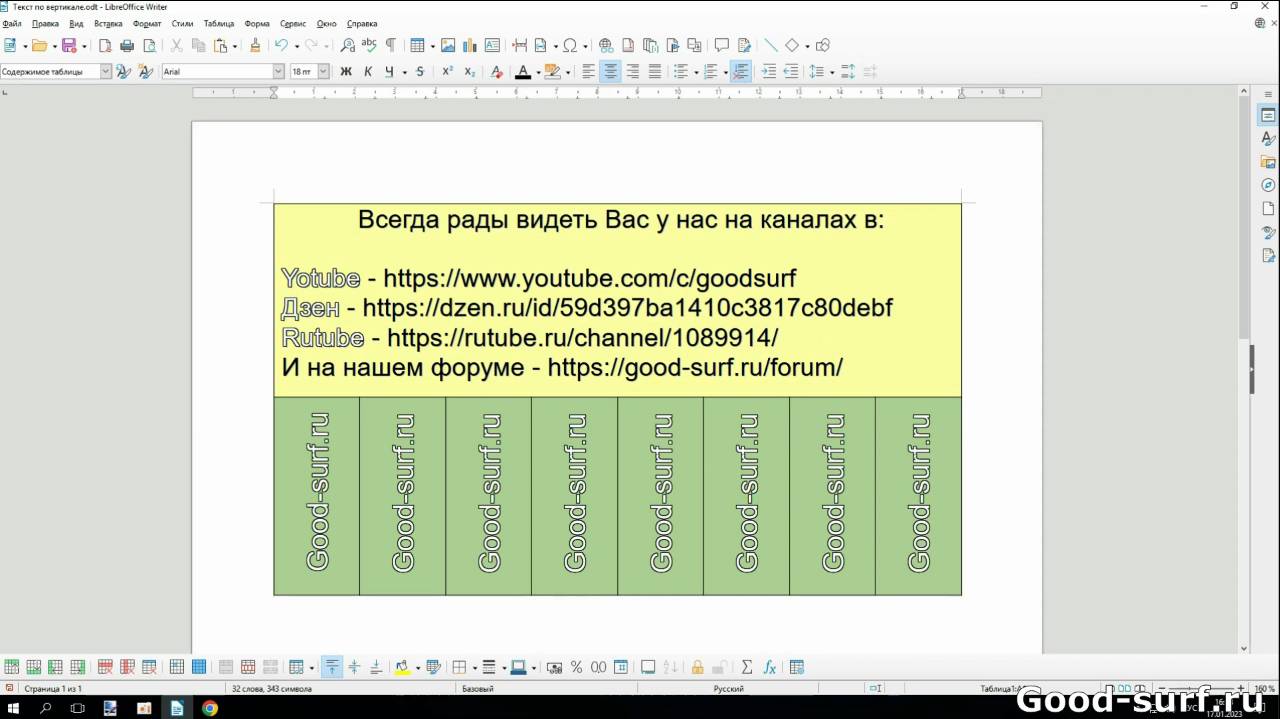The height and width of the screenshot is (719, 1280).
Task: Expand the table borders dropdown arrow
Action: [x=474, y=668]
